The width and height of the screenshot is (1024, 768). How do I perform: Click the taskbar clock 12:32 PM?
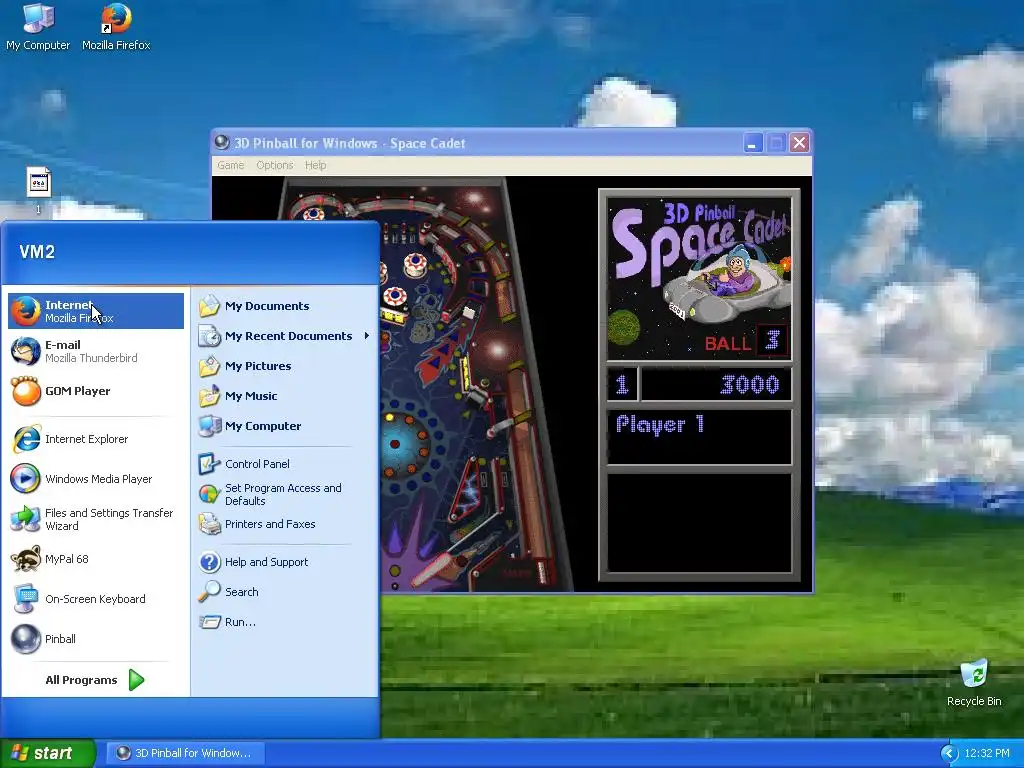[987, 753]
